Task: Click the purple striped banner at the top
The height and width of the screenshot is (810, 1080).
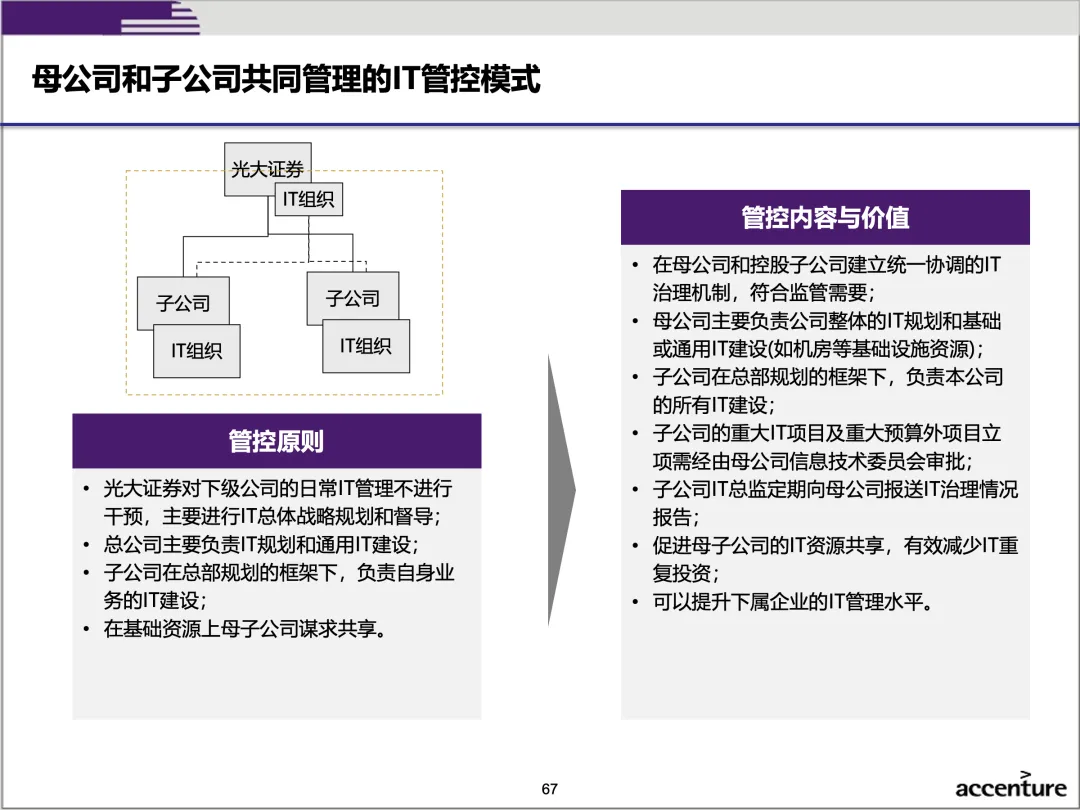Action: tap(101, 18)
